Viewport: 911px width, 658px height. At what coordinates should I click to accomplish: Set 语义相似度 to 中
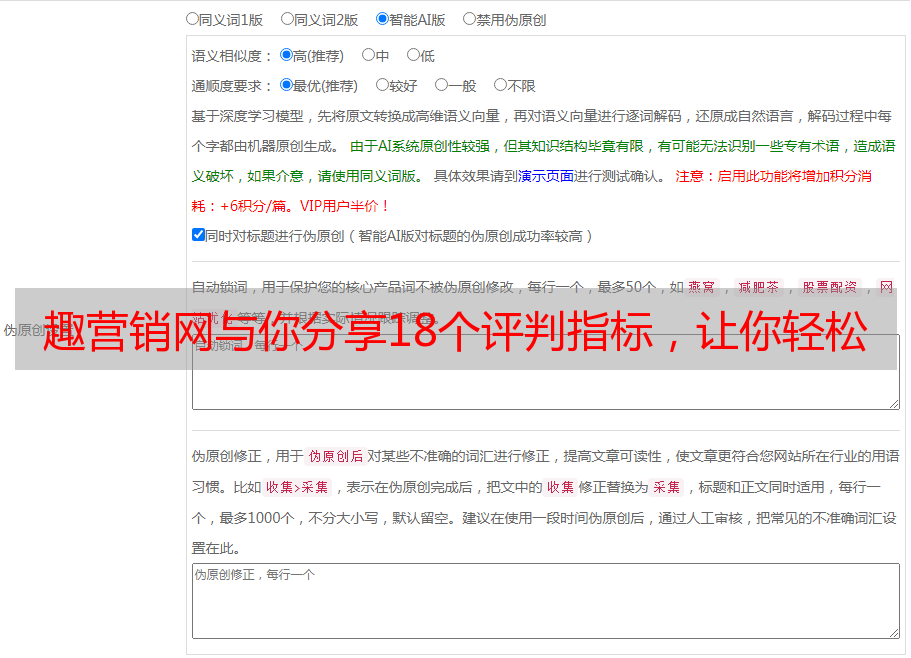coord(368,55)
